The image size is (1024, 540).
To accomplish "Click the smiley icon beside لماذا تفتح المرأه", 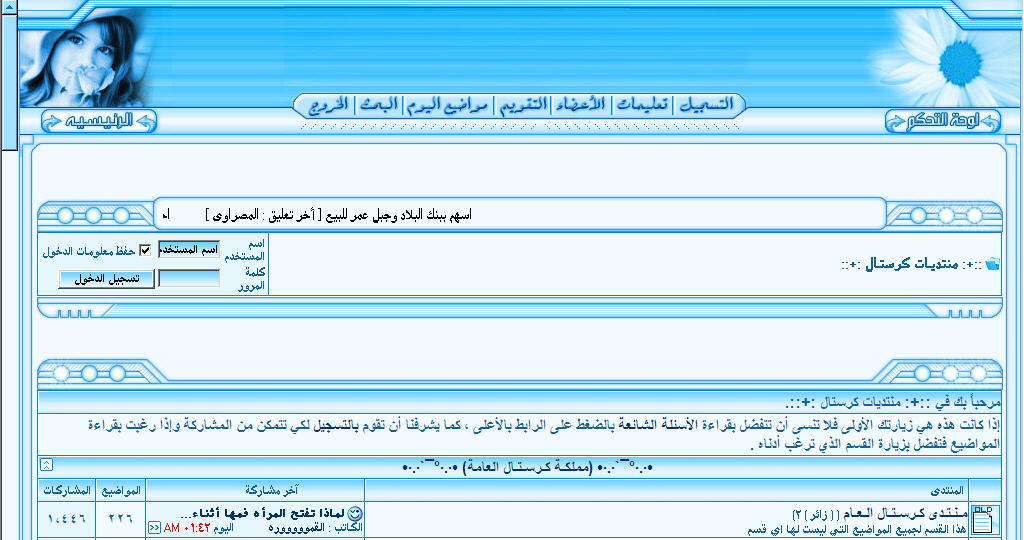I will [356, 513].
